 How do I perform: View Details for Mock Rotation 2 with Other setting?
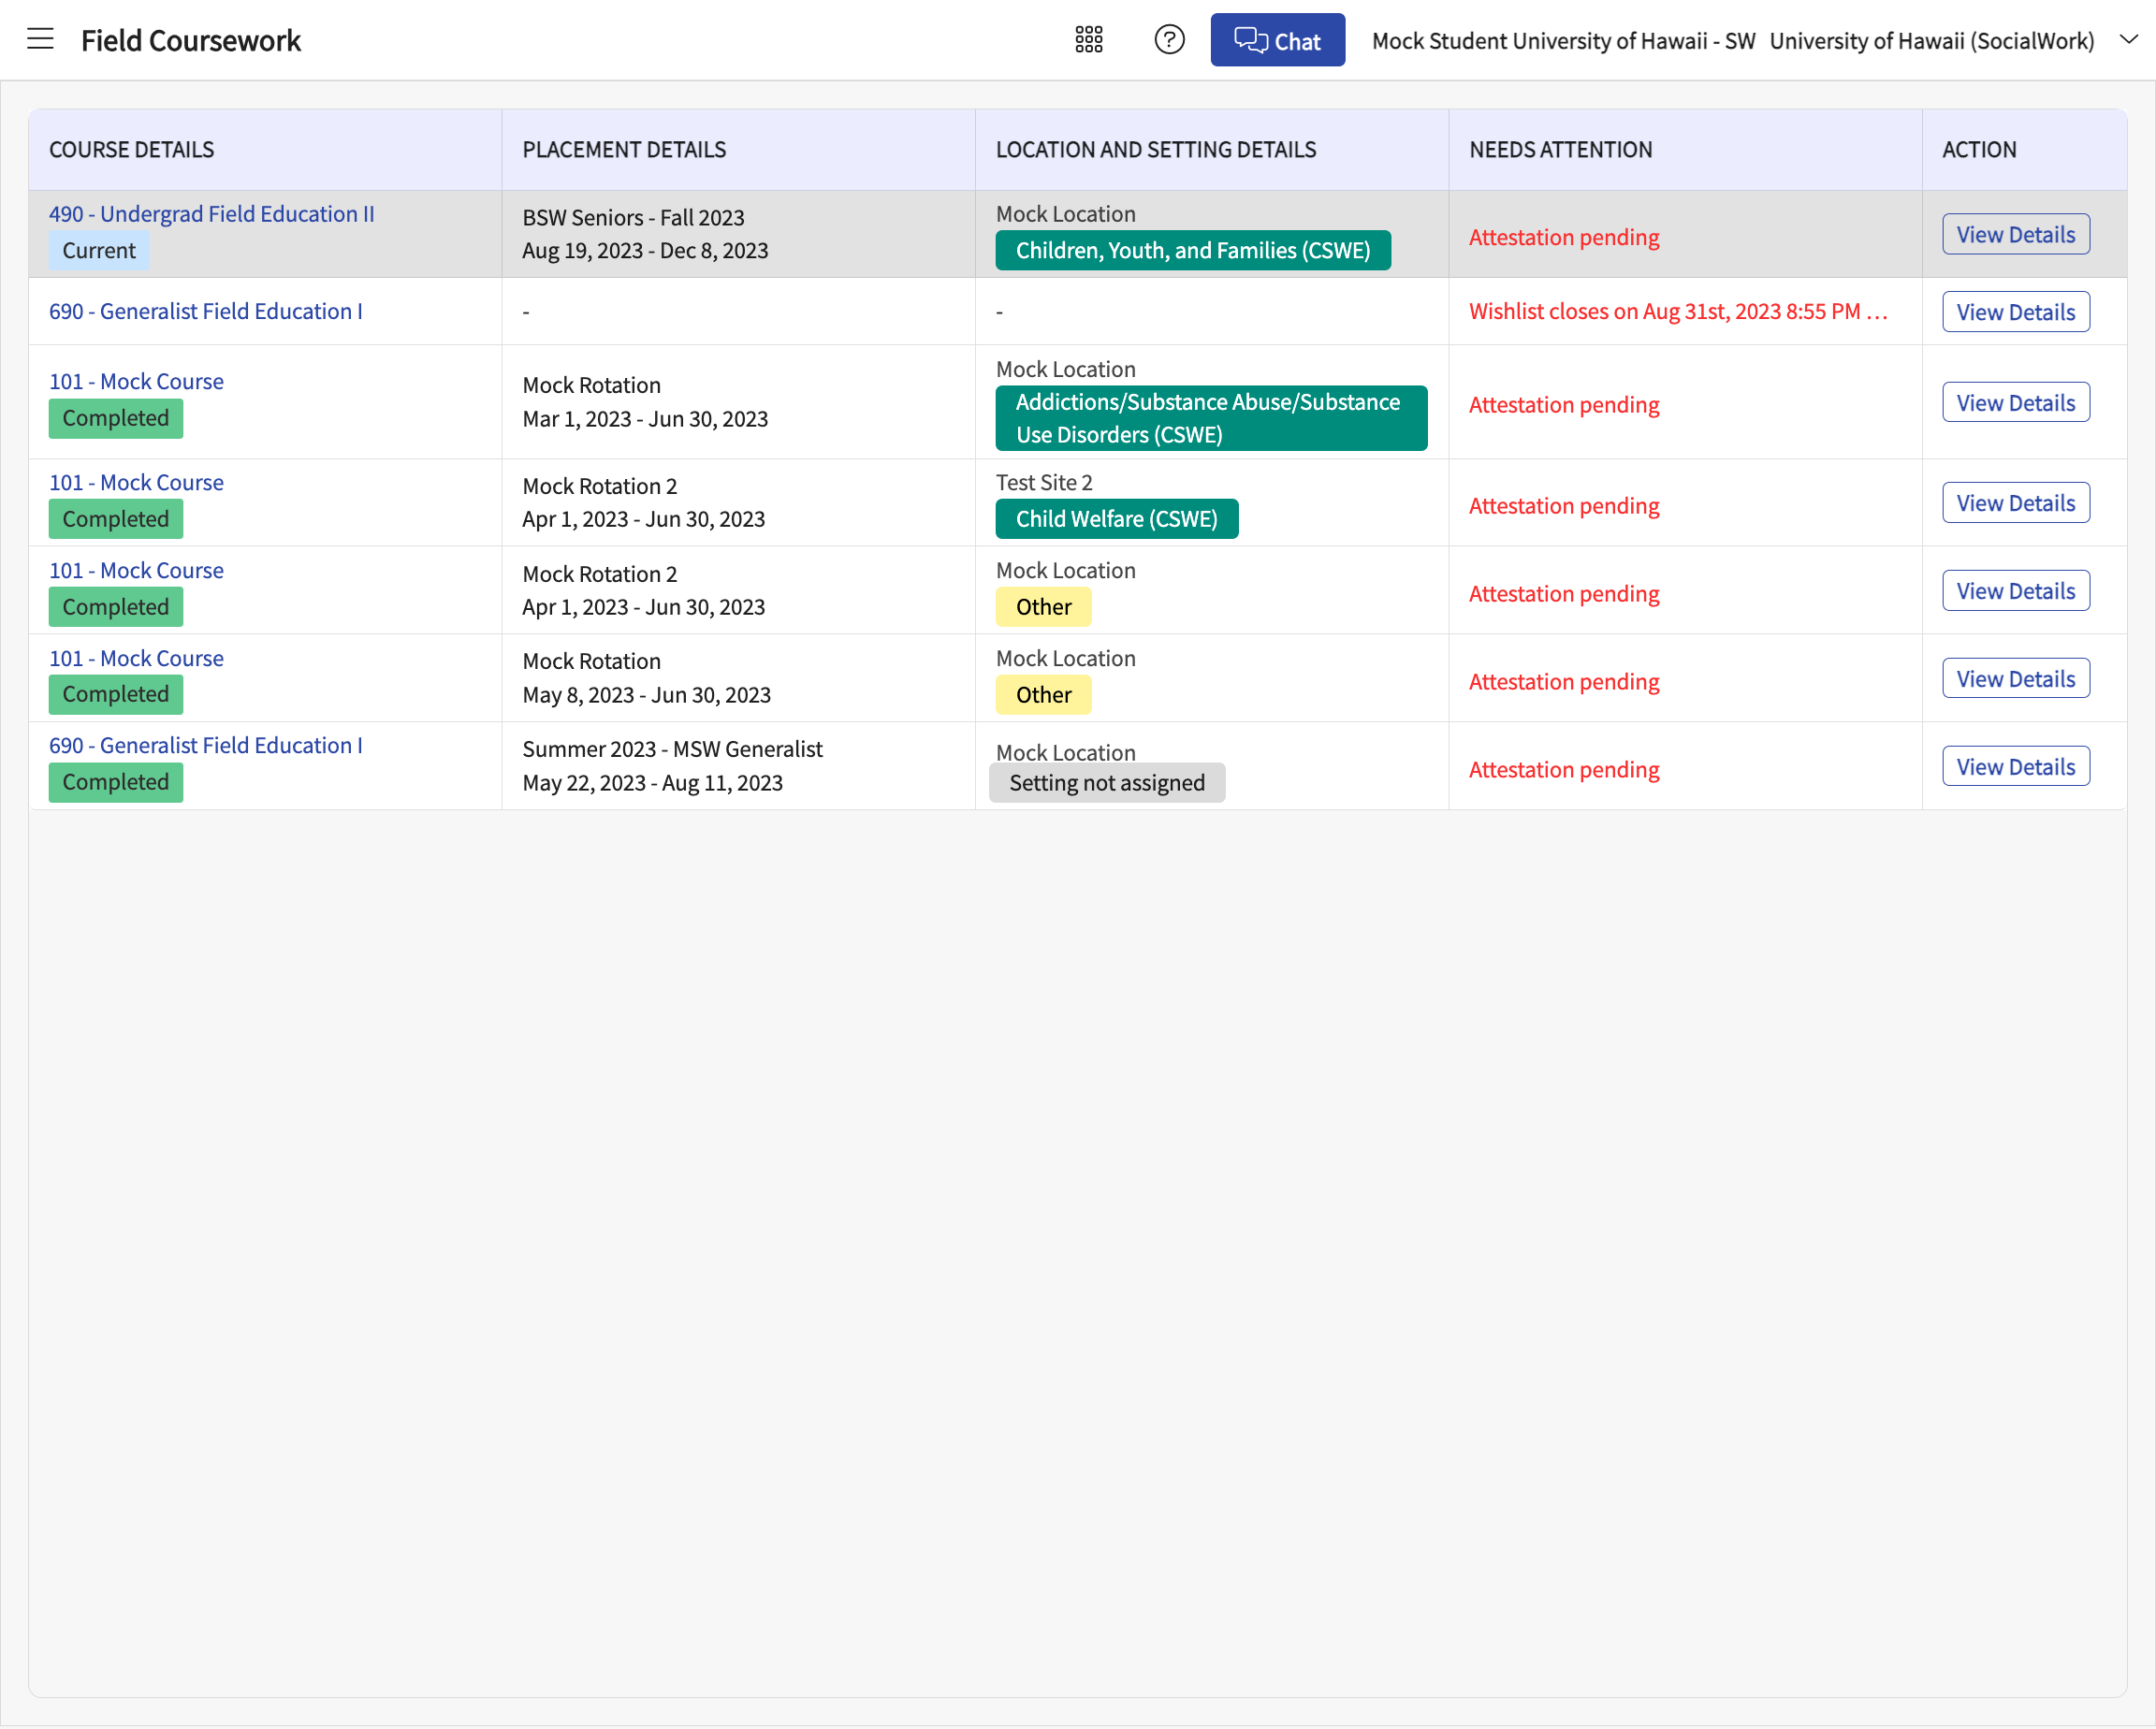tap(2015, 591)
